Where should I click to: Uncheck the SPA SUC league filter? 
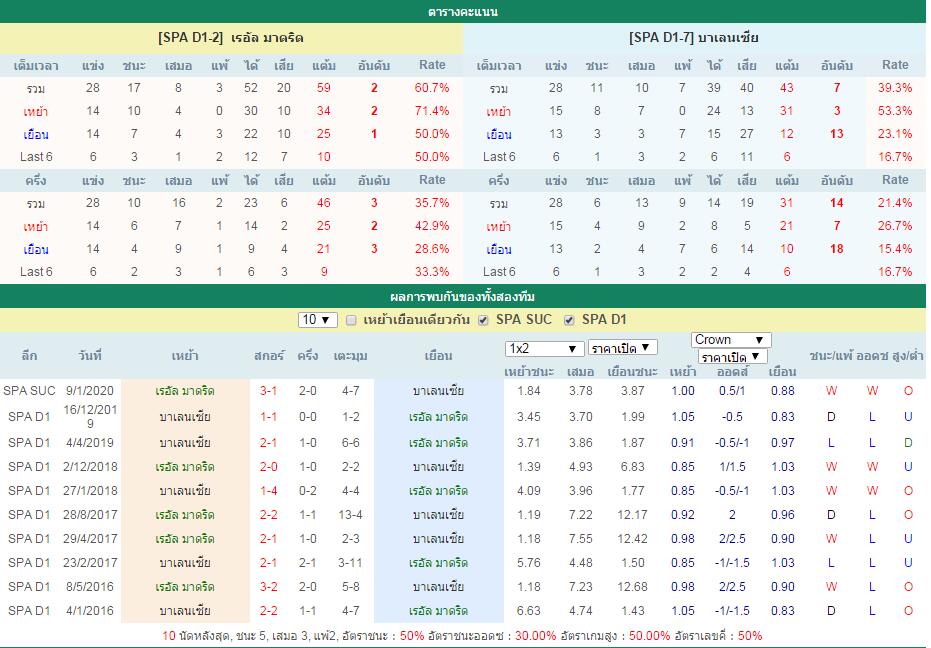tap(483, 320)
